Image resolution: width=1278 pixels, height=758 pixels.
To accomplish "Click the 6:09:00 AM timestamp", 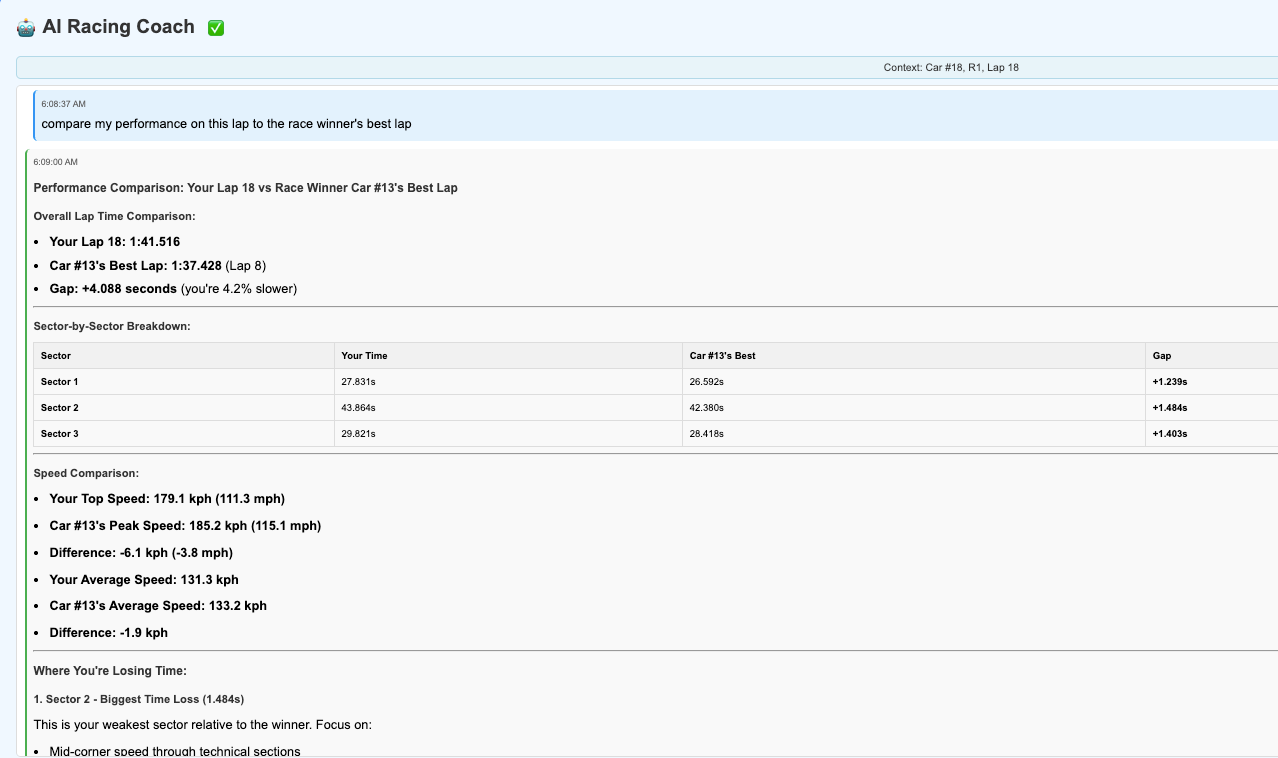I will click(55, 162).
